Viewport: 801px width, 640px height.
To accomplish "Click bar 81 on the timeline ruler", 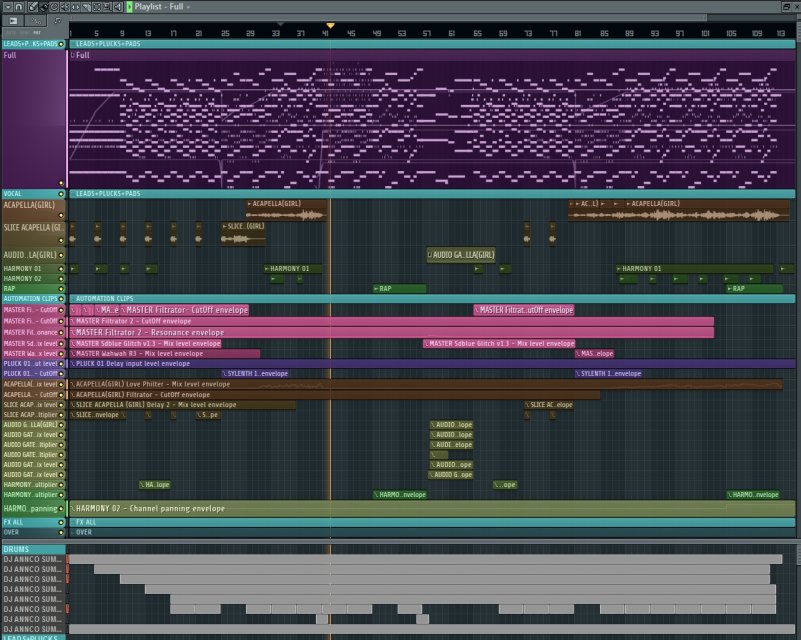I will (x=578, y=33).
